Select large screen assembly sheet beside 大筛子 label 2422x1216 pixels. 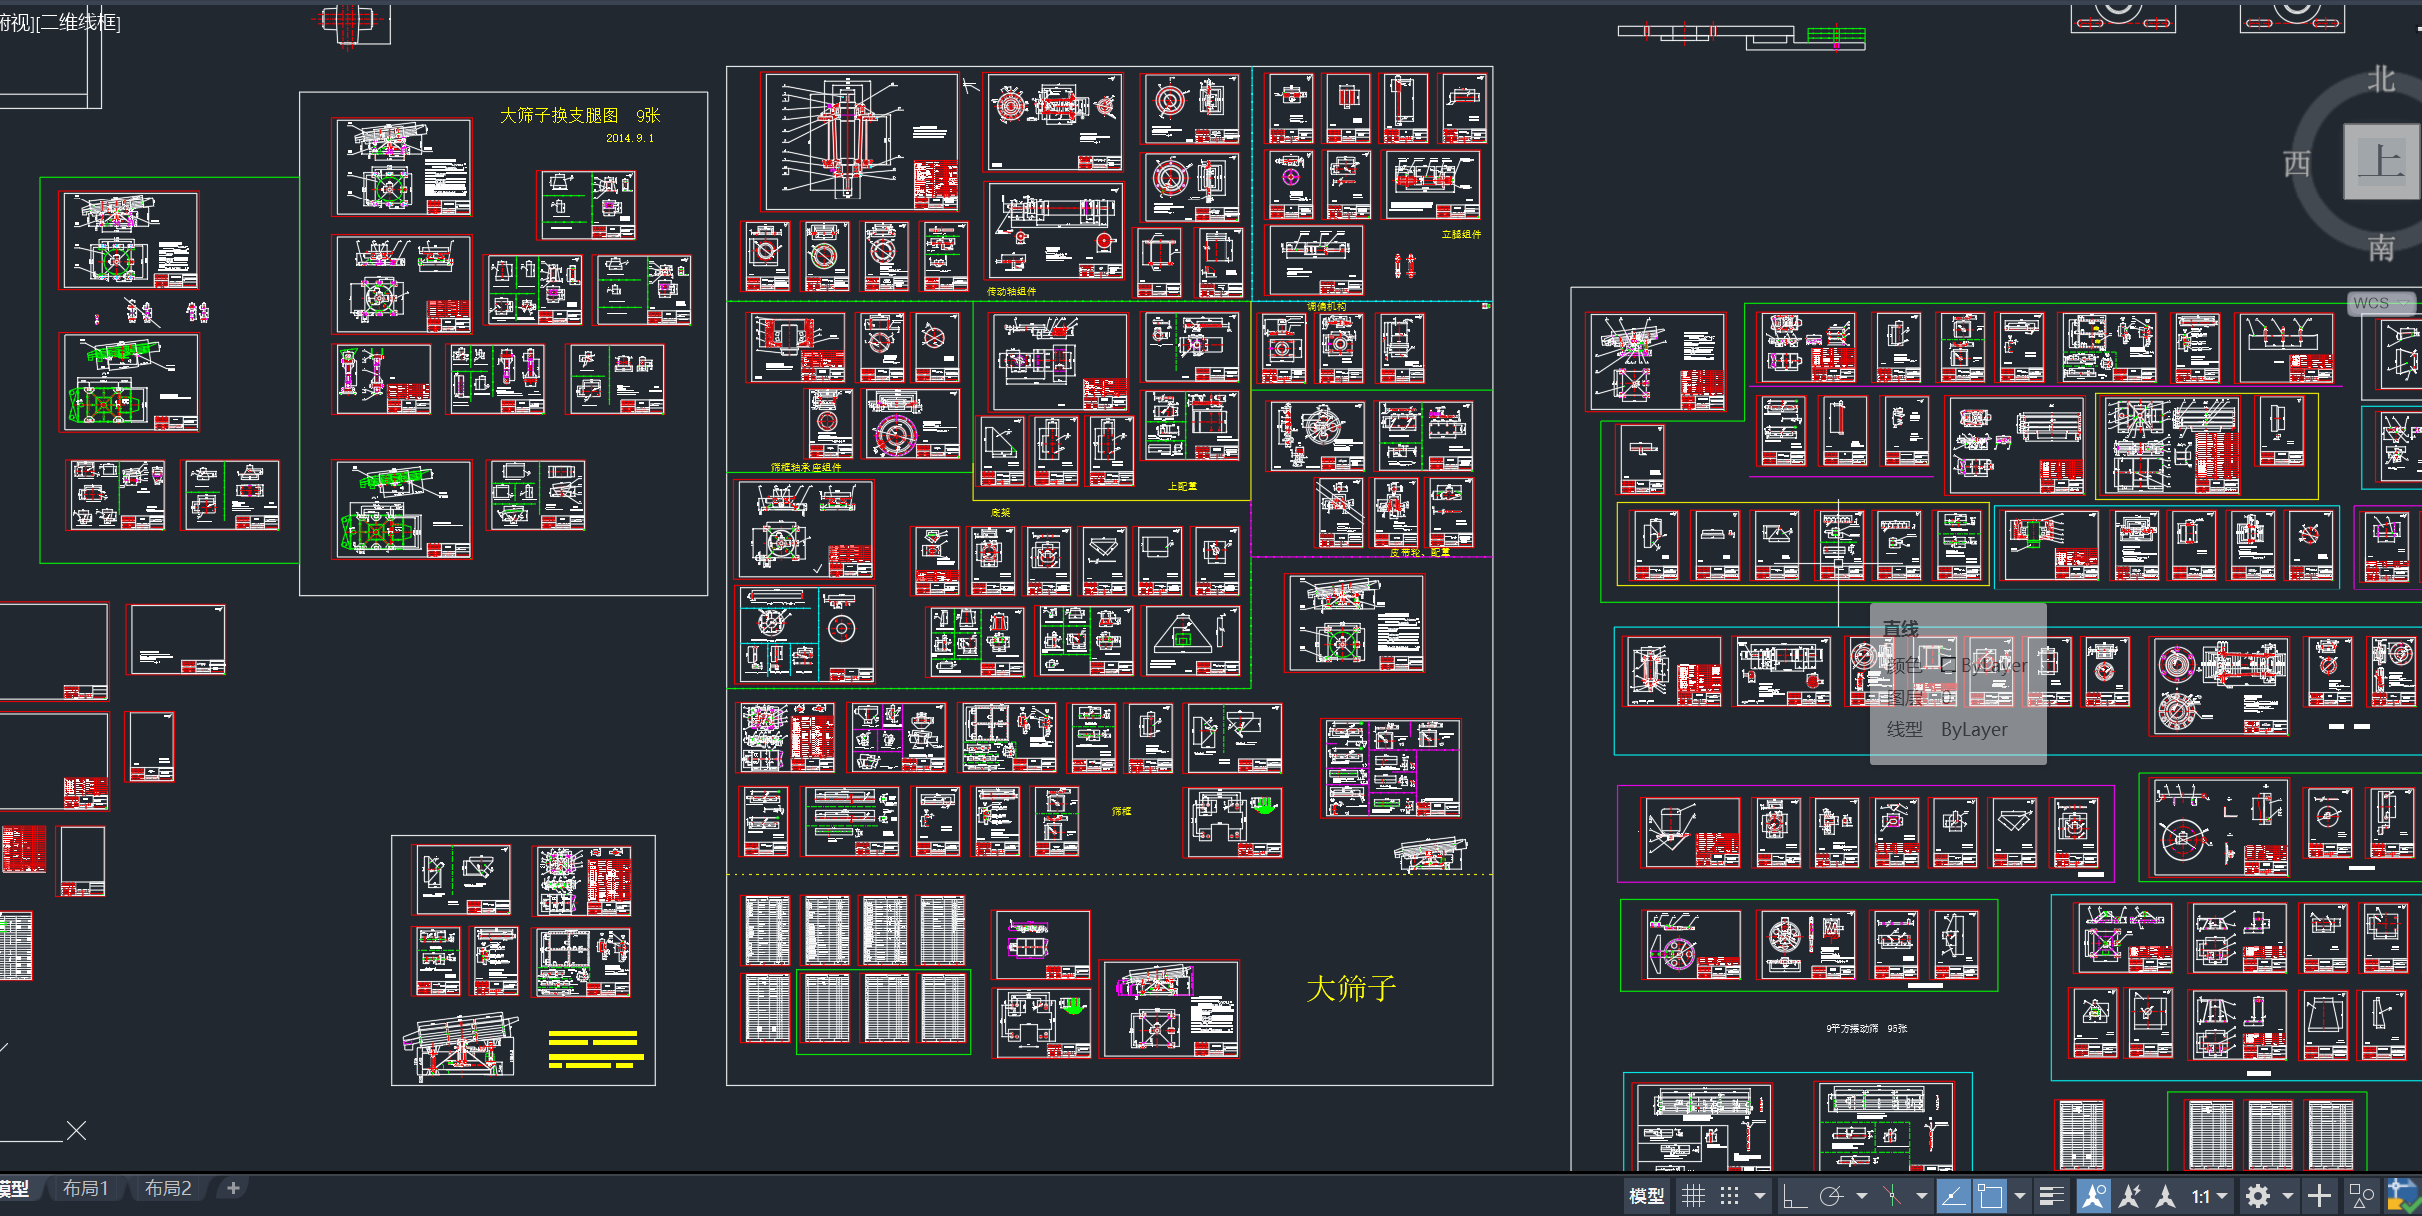pyautogui.click(x=1170, y=1009)
